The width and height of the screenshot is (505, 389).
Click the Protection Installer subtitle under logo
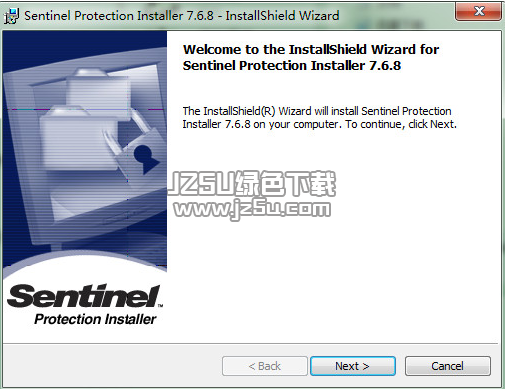click(95, 319)
